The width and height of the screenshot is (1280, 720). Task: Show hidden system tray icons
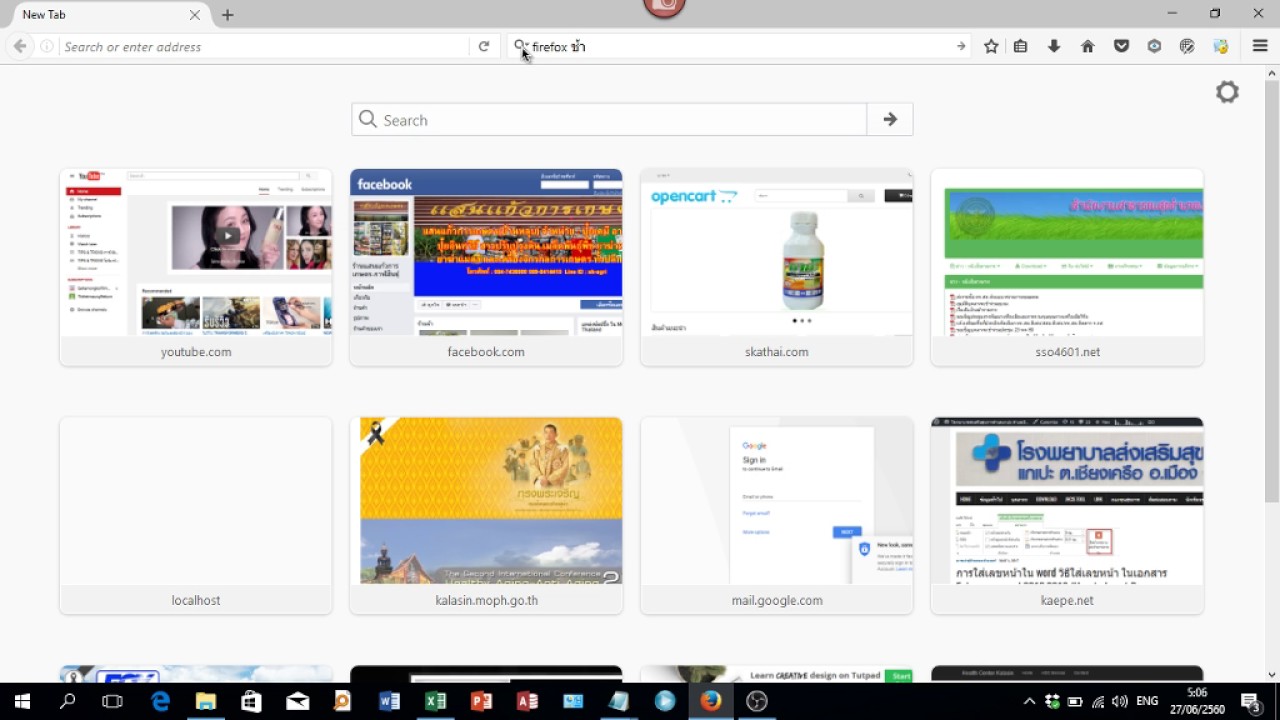pos(1029,701)
